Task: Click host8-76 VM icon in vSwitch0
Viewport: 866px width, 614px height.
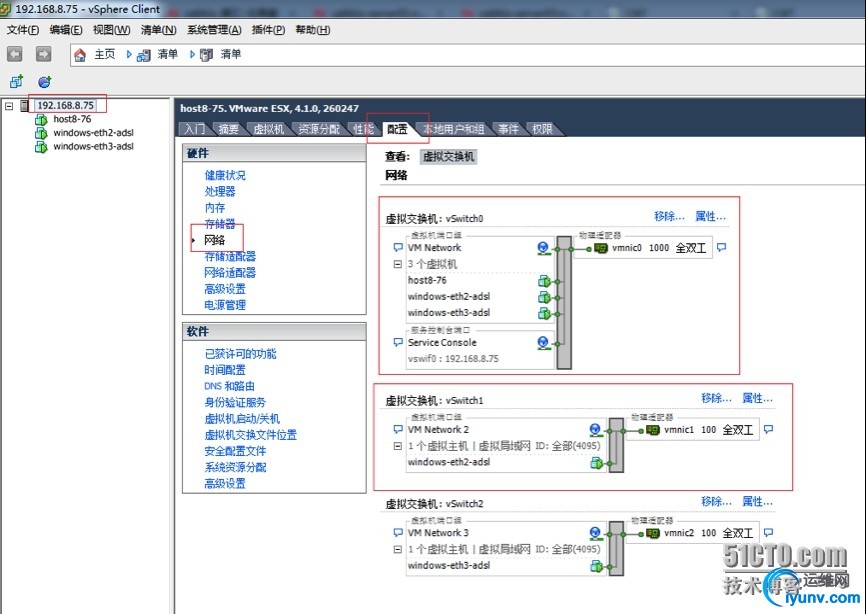Action: [544, 281]
